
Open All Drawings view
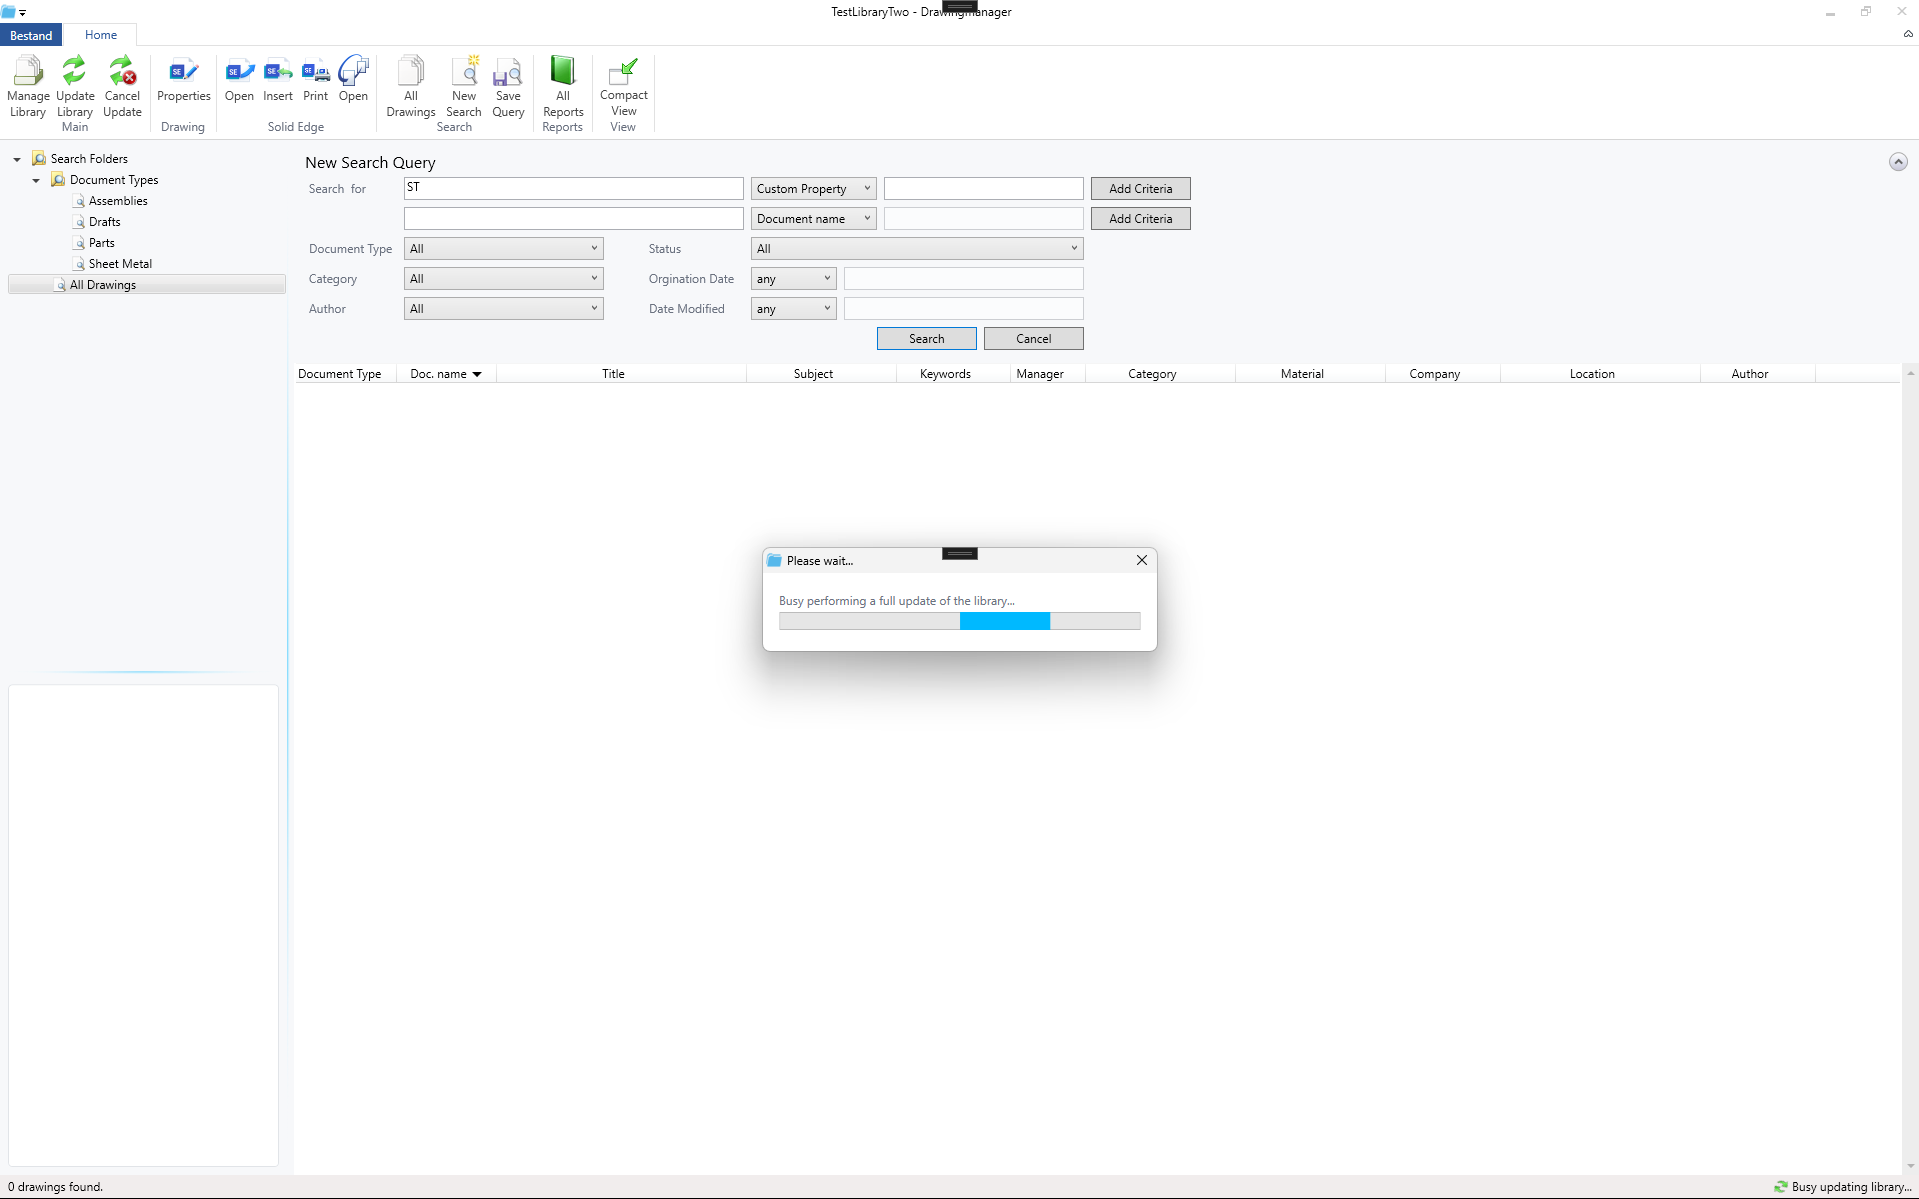410,85
